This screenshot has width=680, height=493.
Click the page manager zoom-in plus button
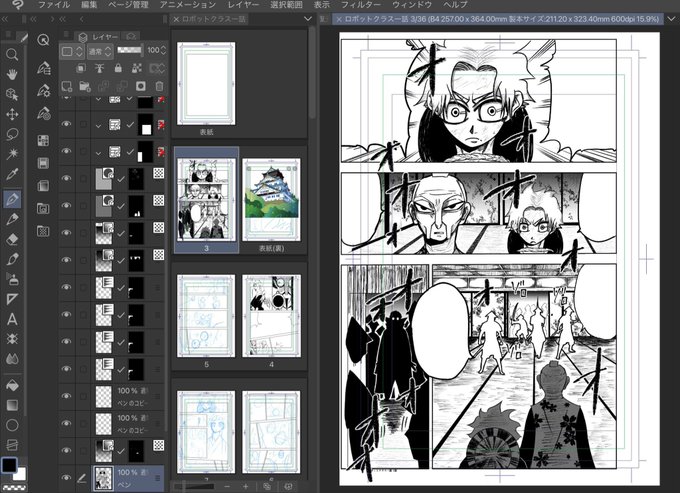[x=245, y=486]
